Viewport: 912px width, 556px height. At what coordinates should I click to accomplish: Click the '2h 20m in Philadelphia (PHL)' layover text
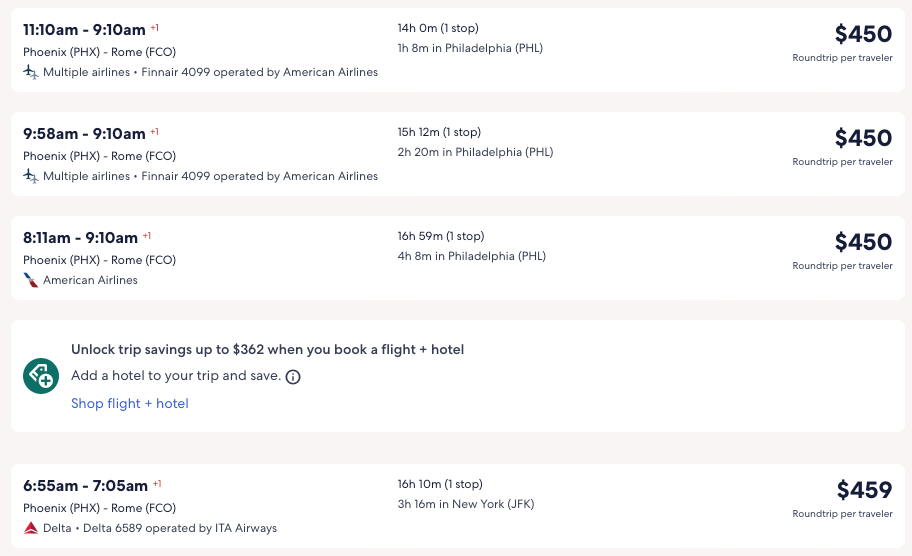[475, 152]
